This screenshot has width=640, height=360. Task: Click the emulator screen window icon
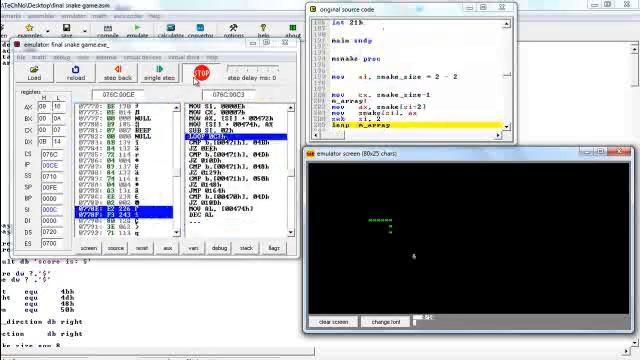pyautogui.click(x=311, y=153)
